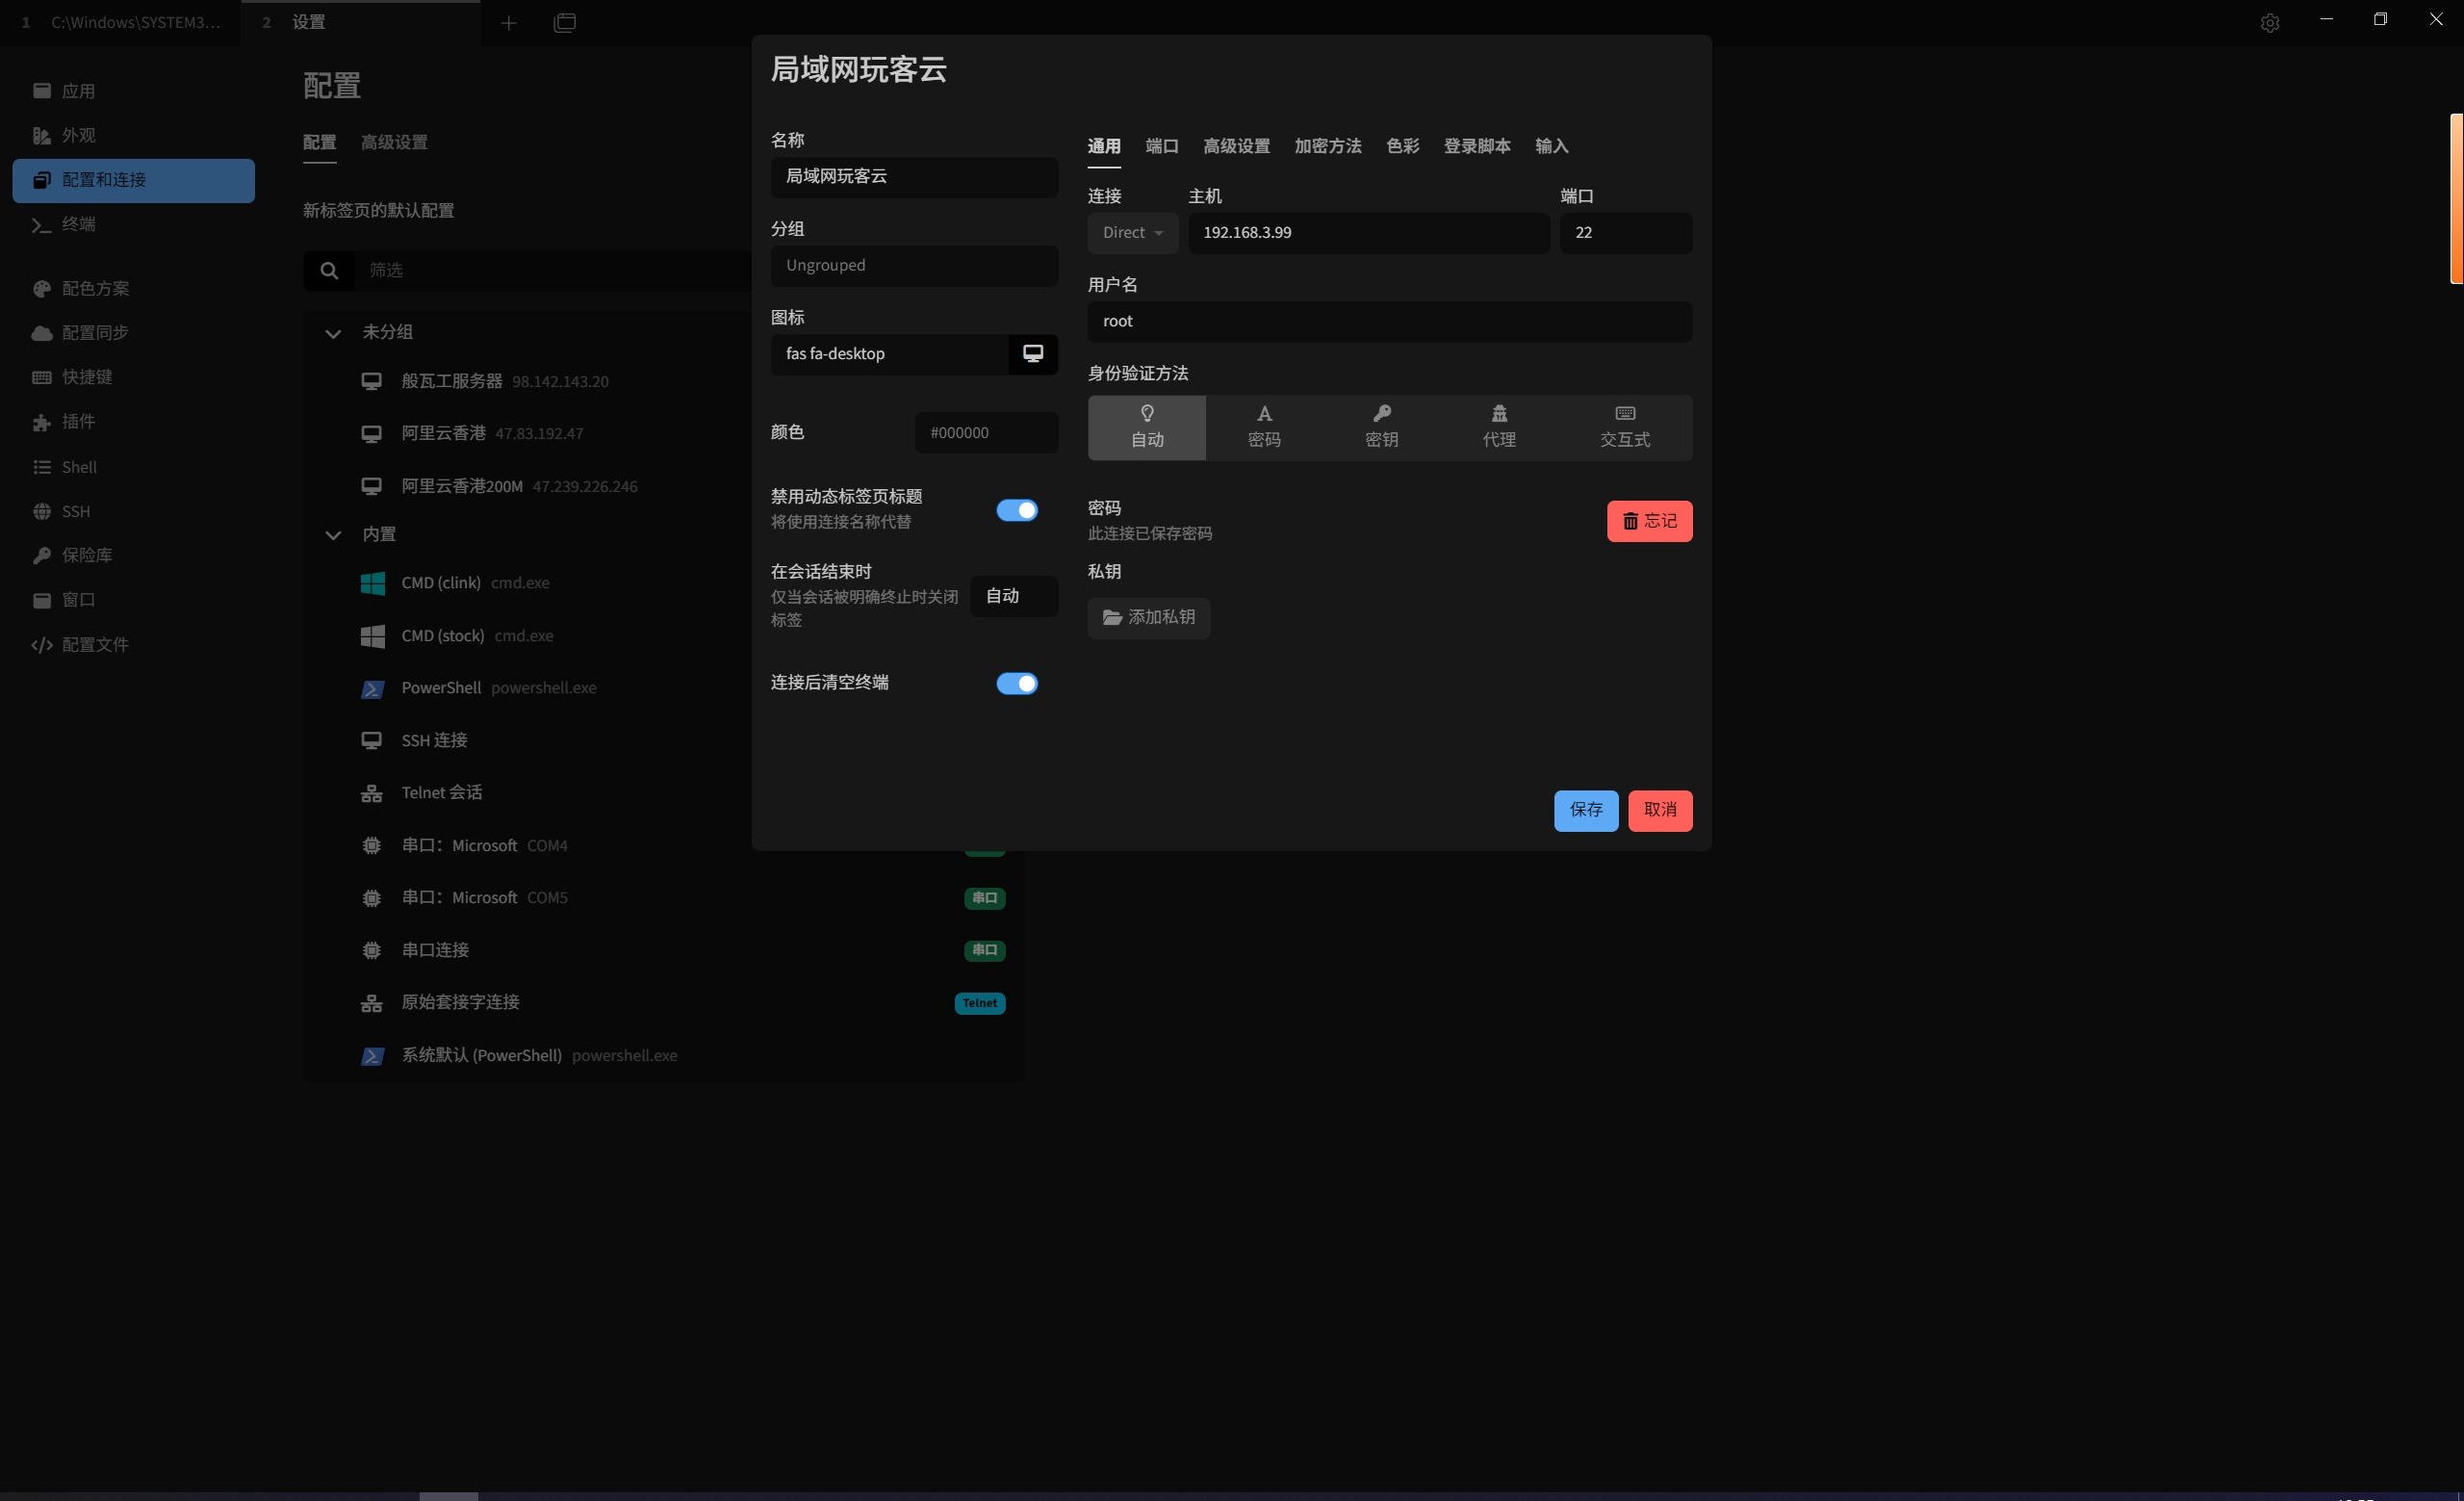Open the 快捷键 hotkeys section
This screenshot has height=1501, width=2464.
click(x=133, y=377)
